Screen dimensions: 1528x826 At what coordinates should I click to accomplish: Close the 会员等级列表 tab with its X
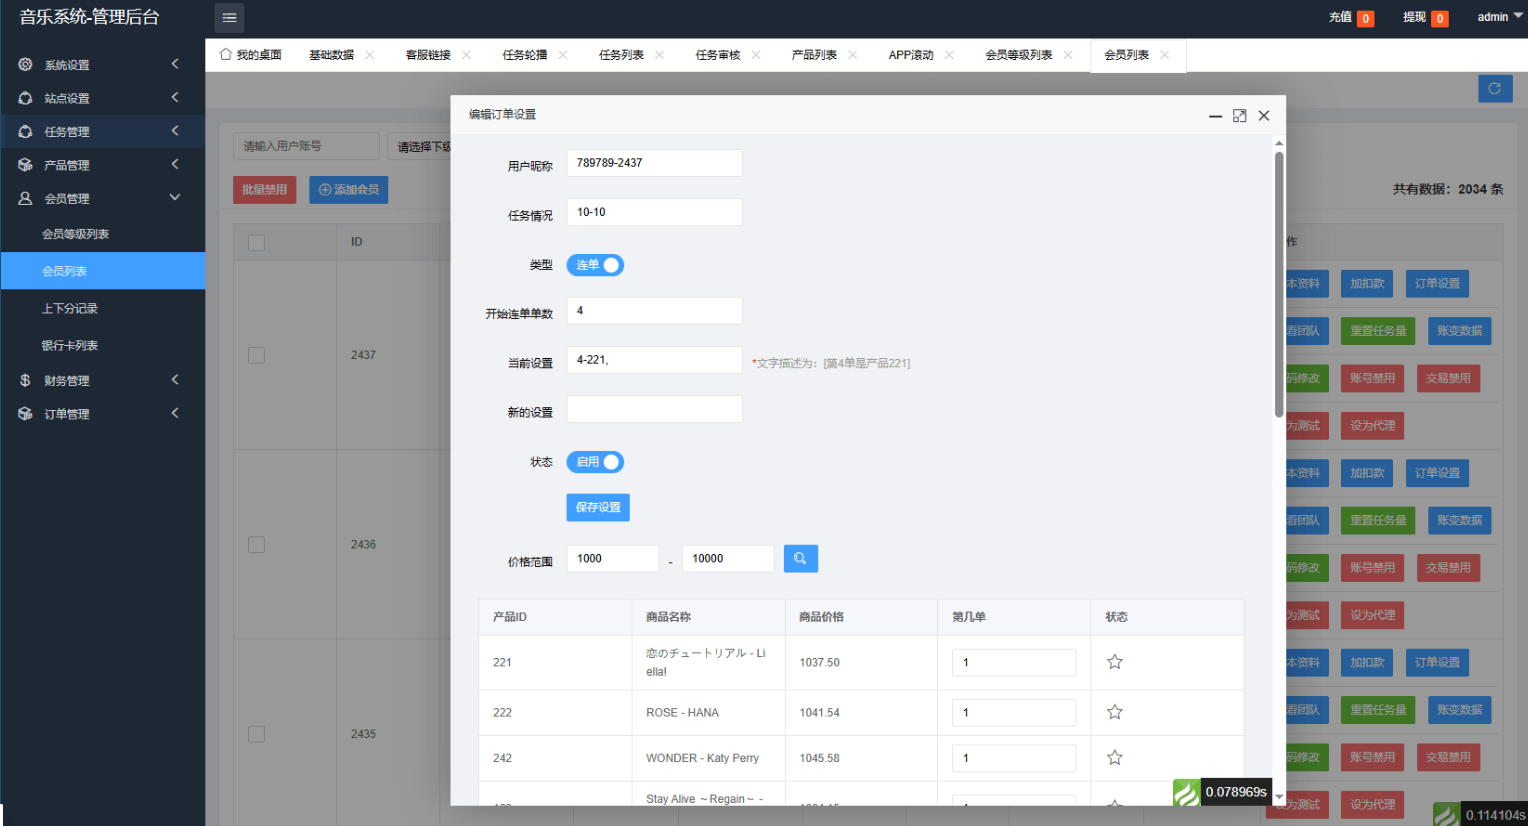[1068, 55]
